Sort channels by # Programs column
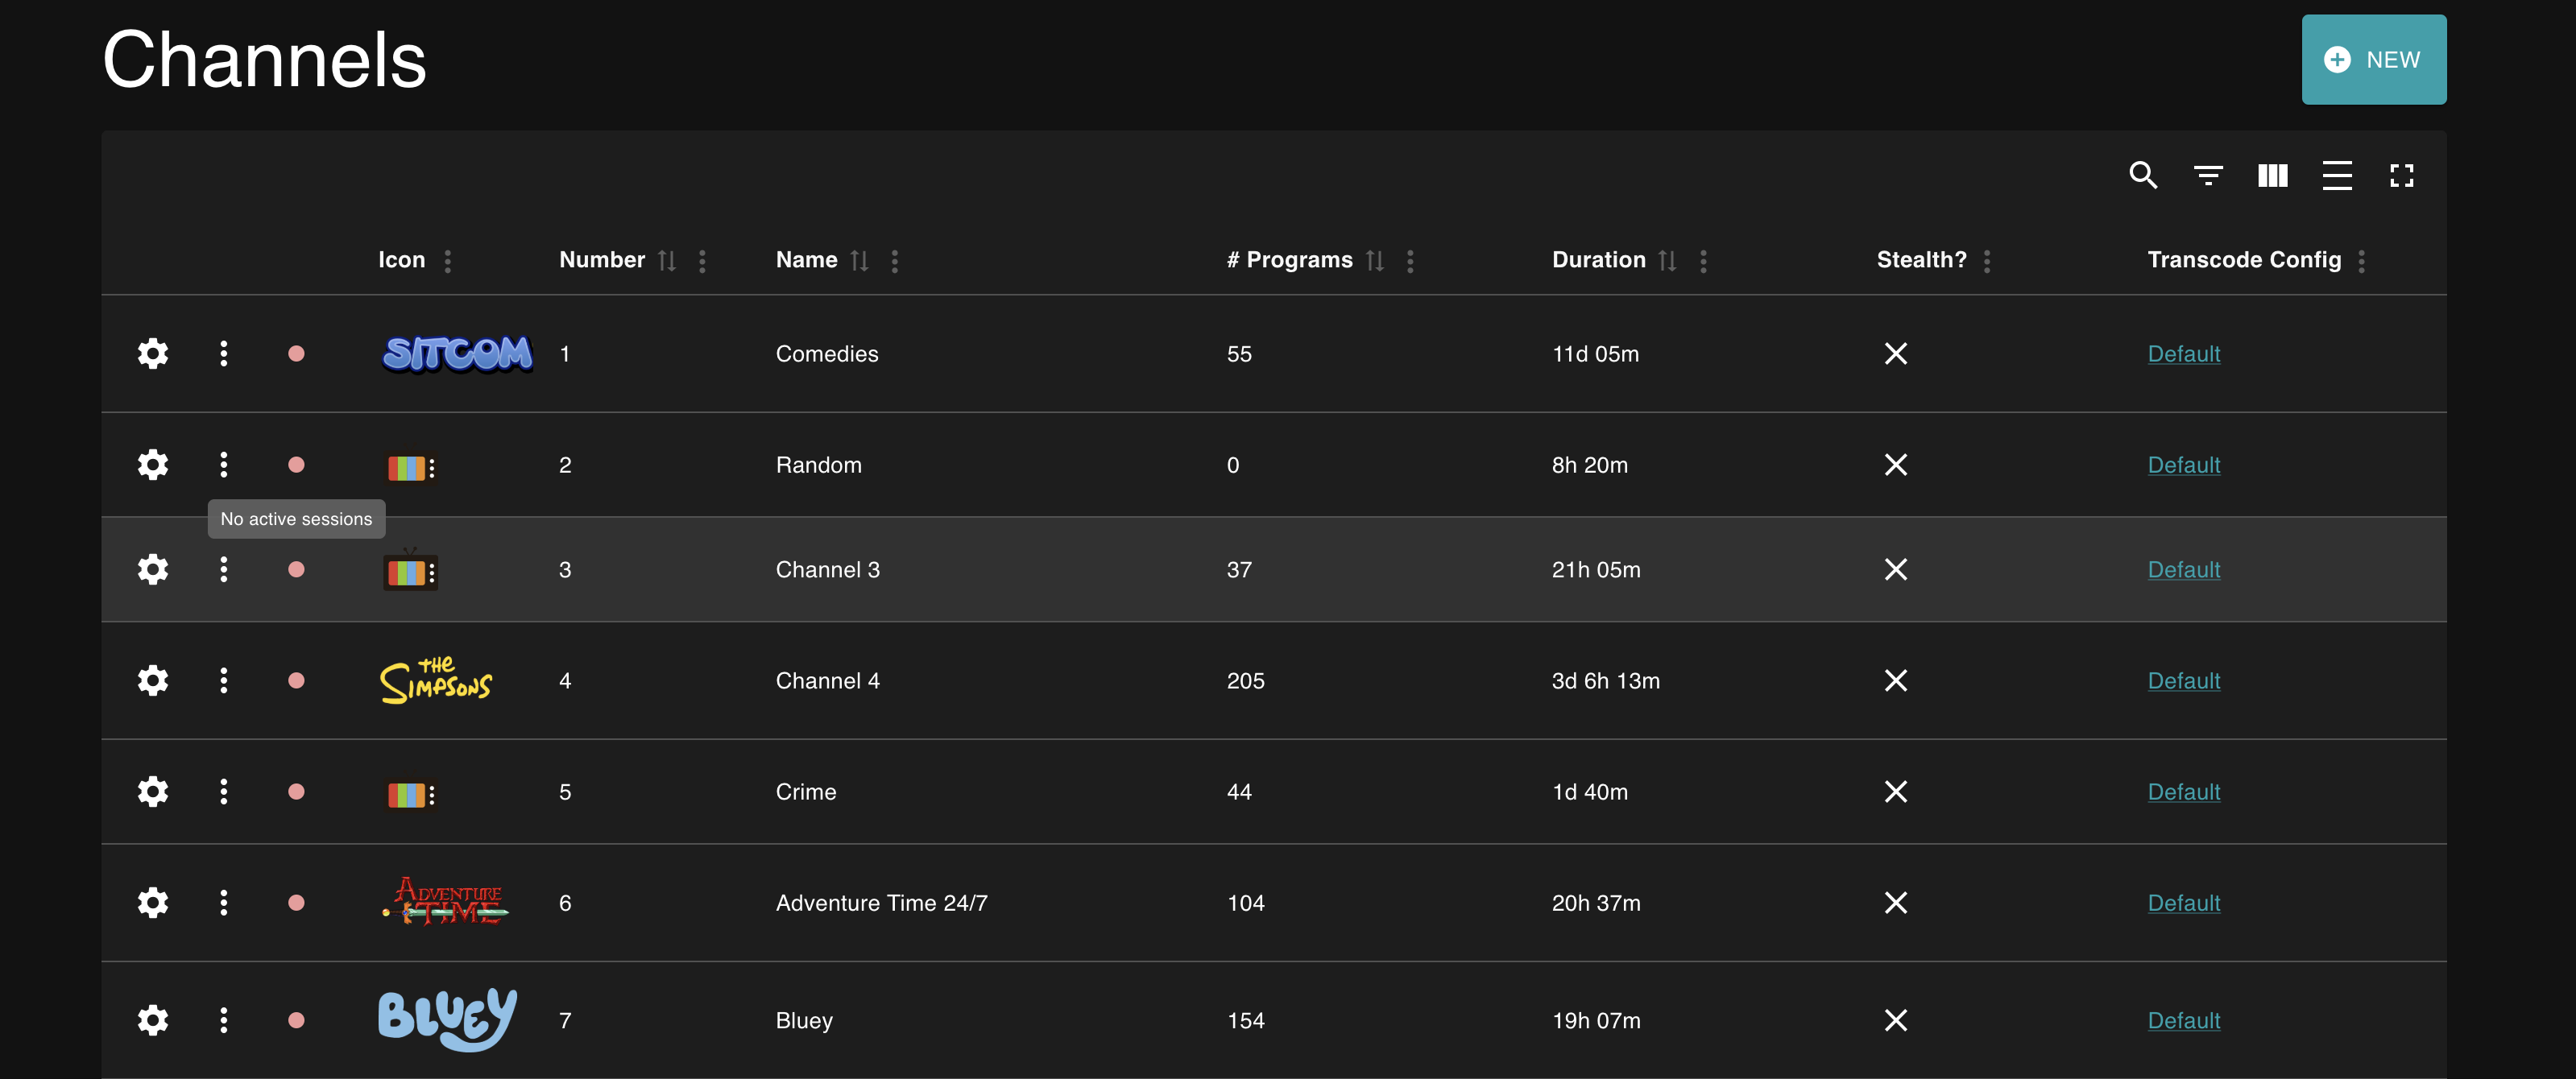This screenshot has width=2576, height=1079. [x=1375, y=260]
